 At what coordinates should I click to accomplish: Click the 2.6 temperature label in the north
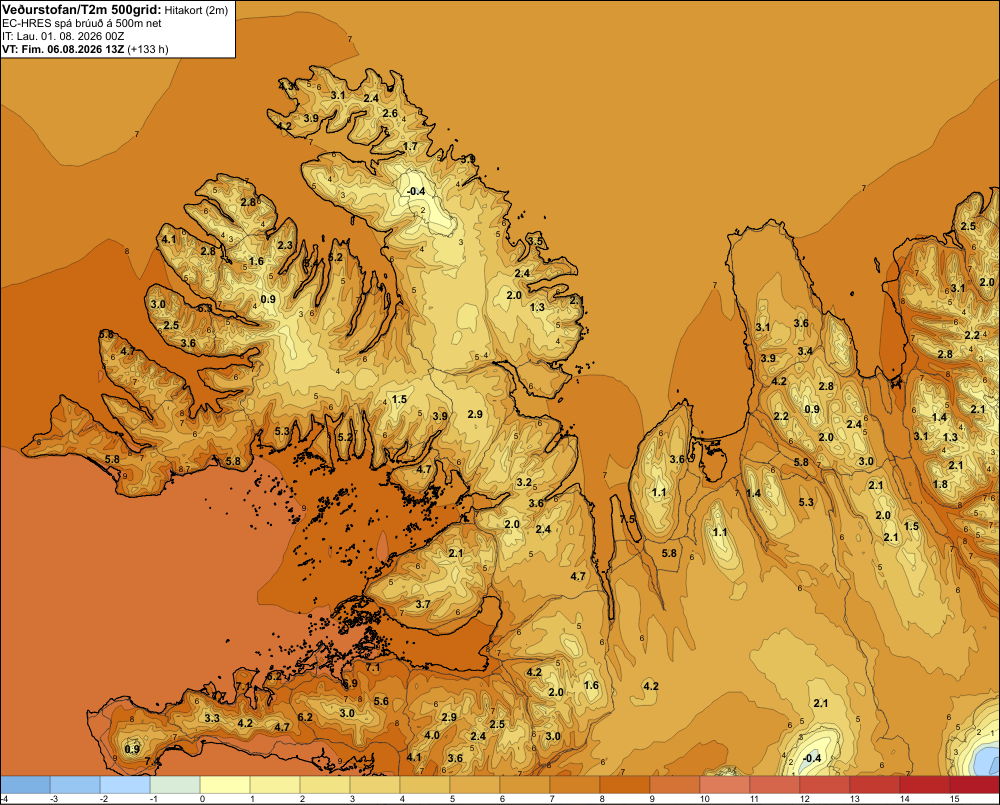(x=390, y=114)
